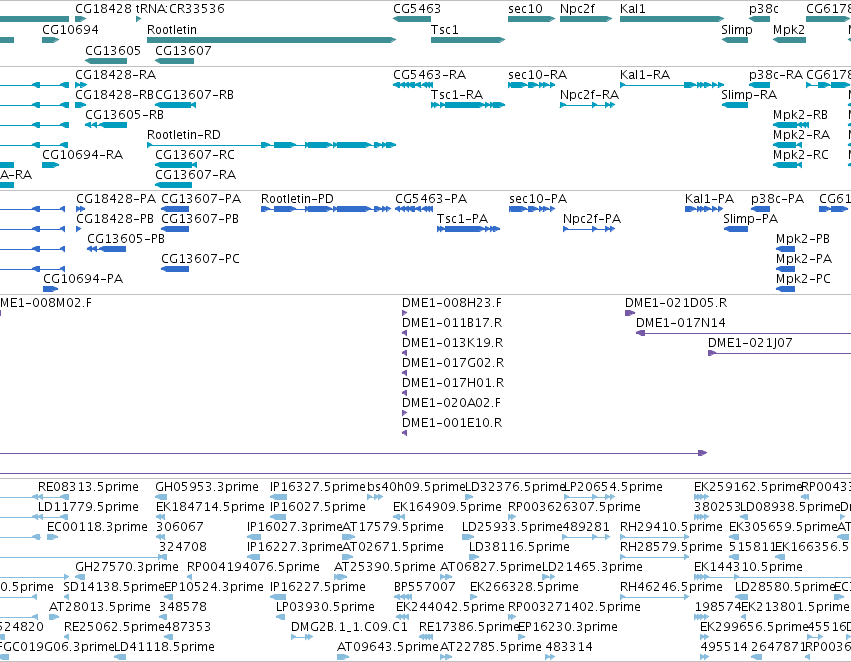This screenshot has height=662, width=851.
Task: Click the CG13607-RC transcript label
Action: 195,155
